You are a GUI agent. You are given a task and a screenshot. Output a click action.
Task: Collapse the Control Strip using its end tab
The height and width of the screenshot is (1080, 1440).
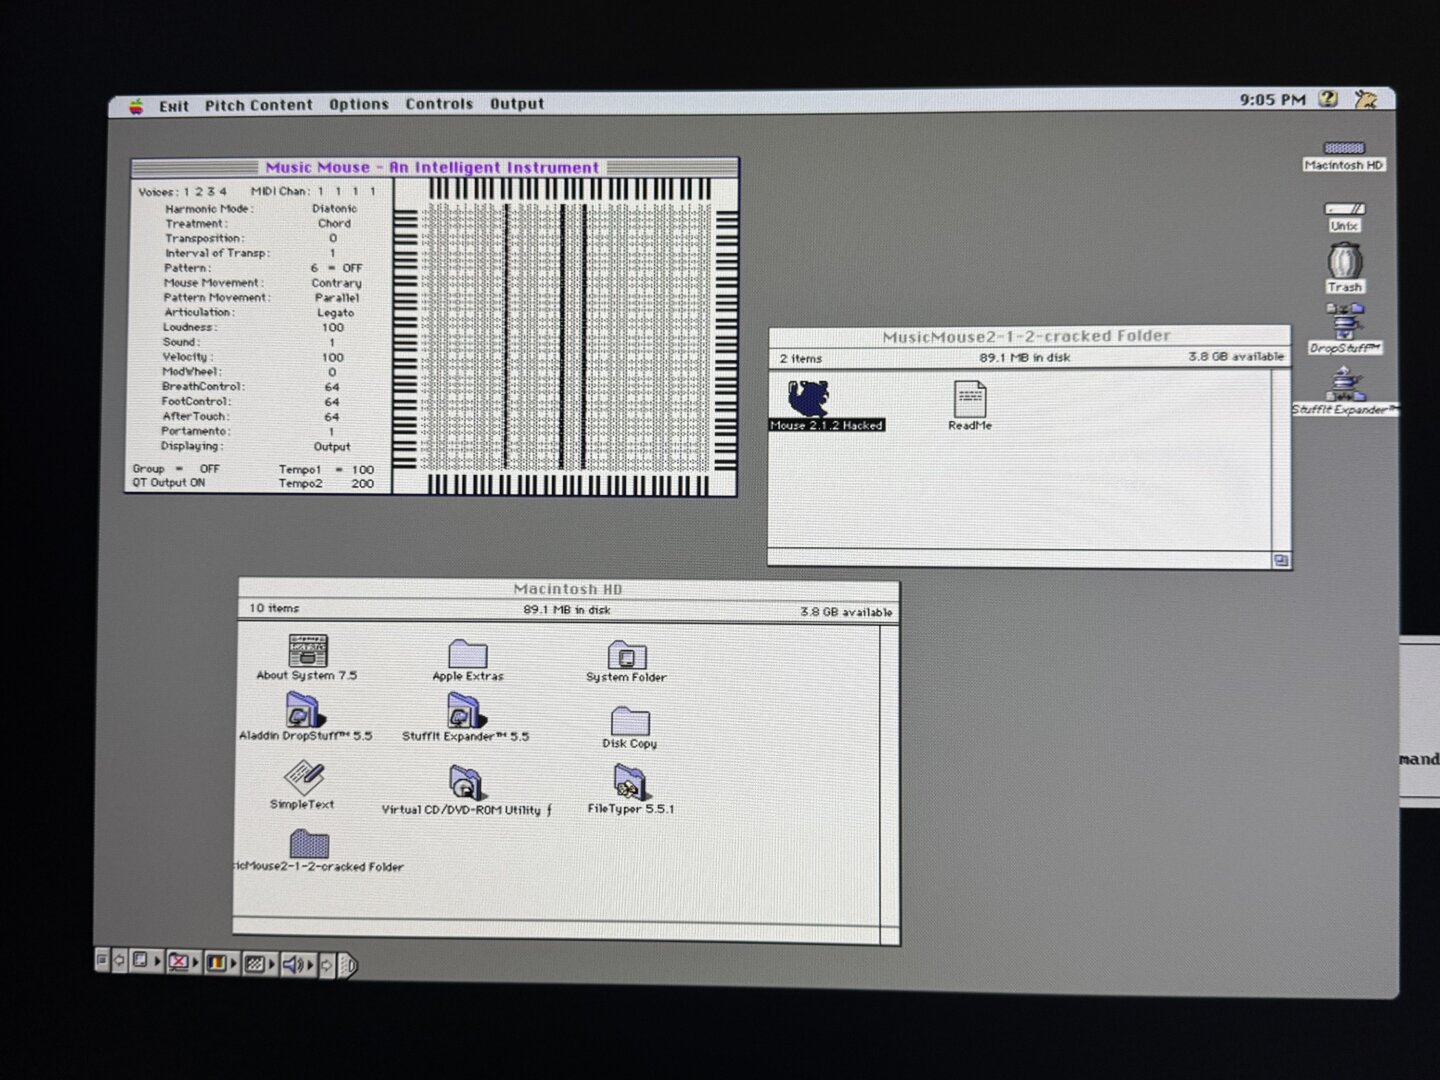point(347,965)
